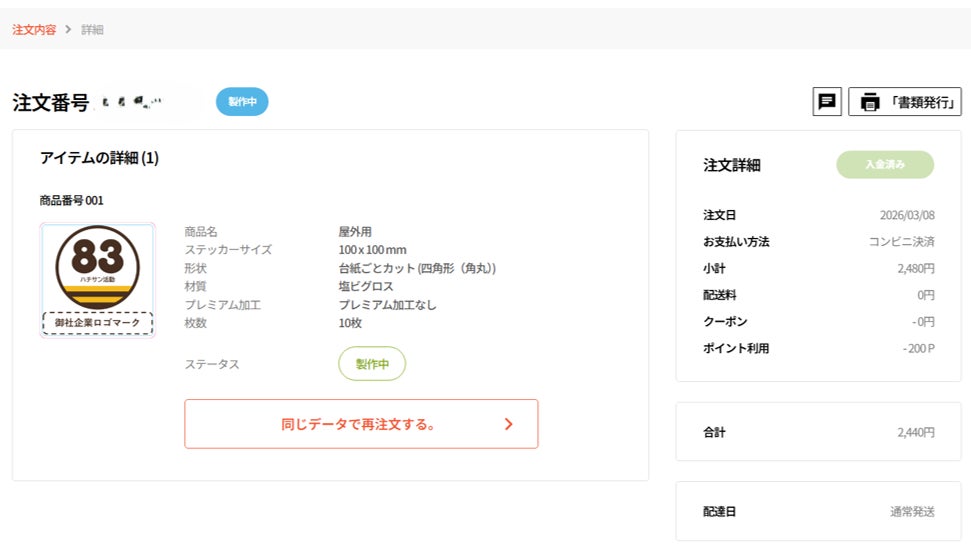
Task: Click the breadcrumb chevron separator
Action: [x=69, y=30]
